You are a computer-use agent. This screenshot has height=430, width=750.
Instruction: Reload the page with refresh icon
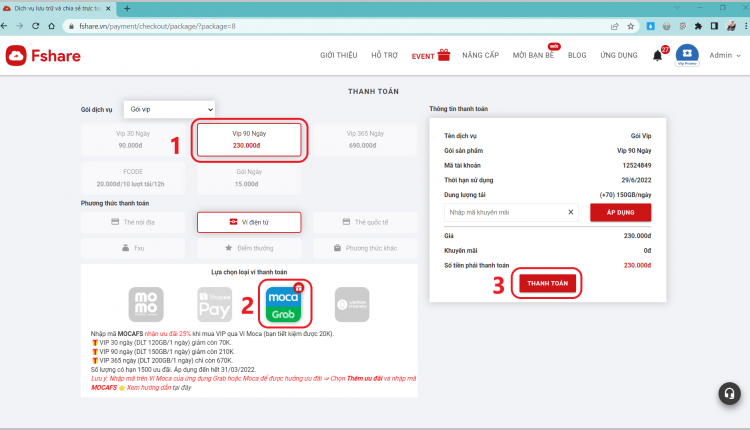35,26
